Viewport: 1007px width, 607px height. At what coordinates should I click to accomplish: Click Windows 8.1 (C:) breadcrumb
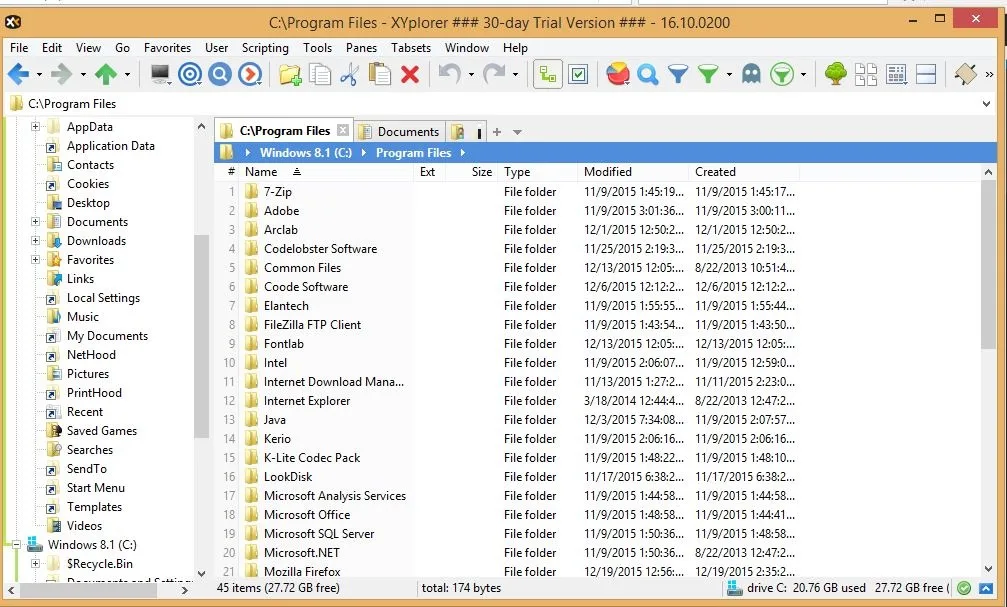tap(306, 153)
